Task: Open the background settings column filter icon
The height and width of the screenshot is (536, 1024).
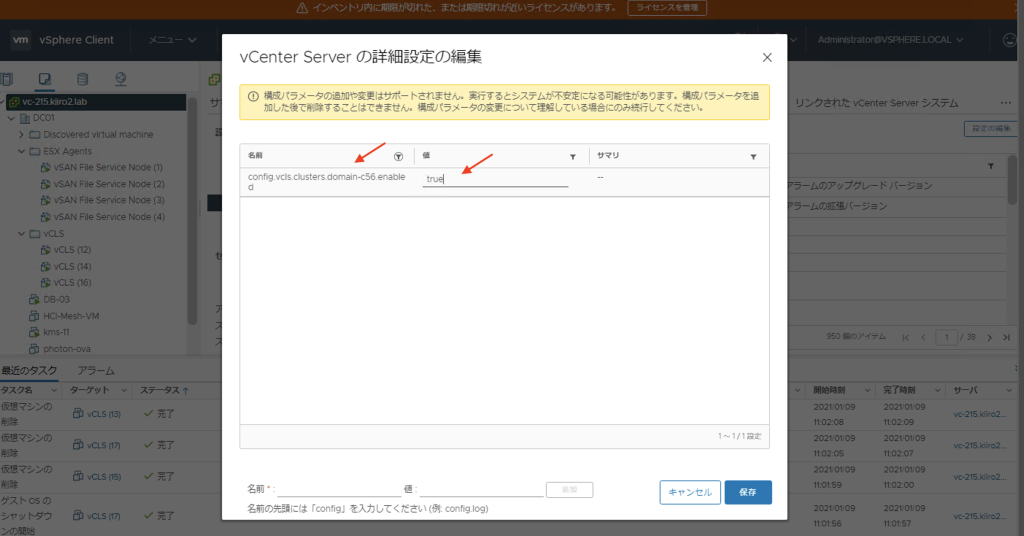Action: (x=991, y=166)
